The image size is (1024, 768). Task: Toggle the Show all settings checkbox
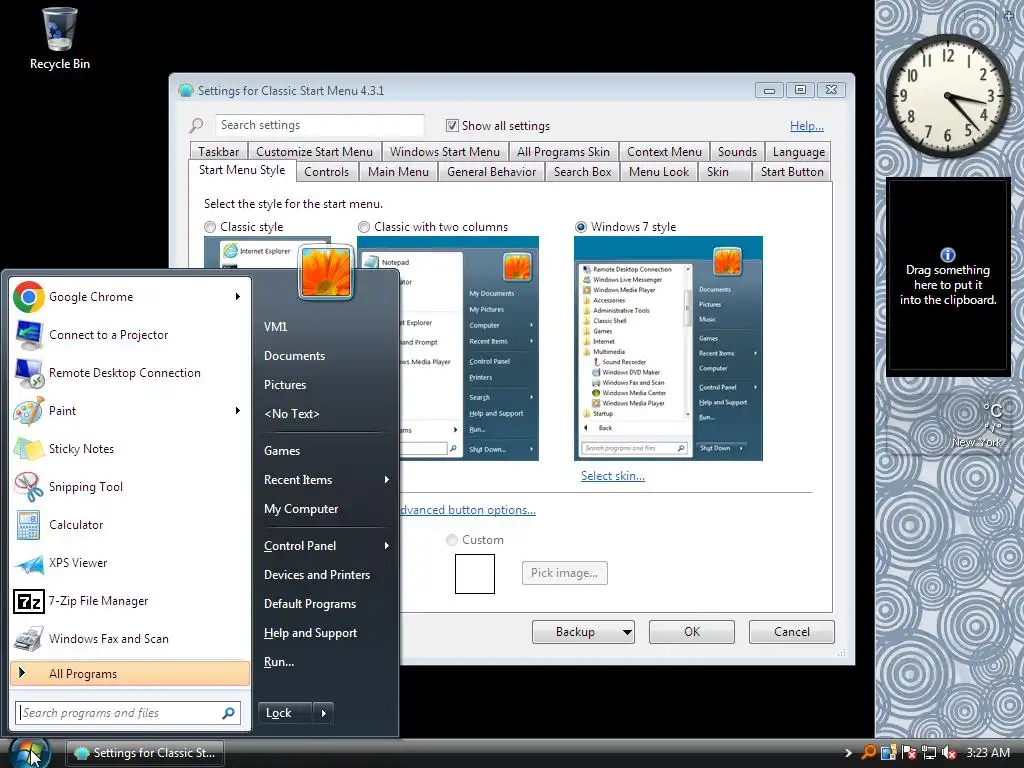452,125
